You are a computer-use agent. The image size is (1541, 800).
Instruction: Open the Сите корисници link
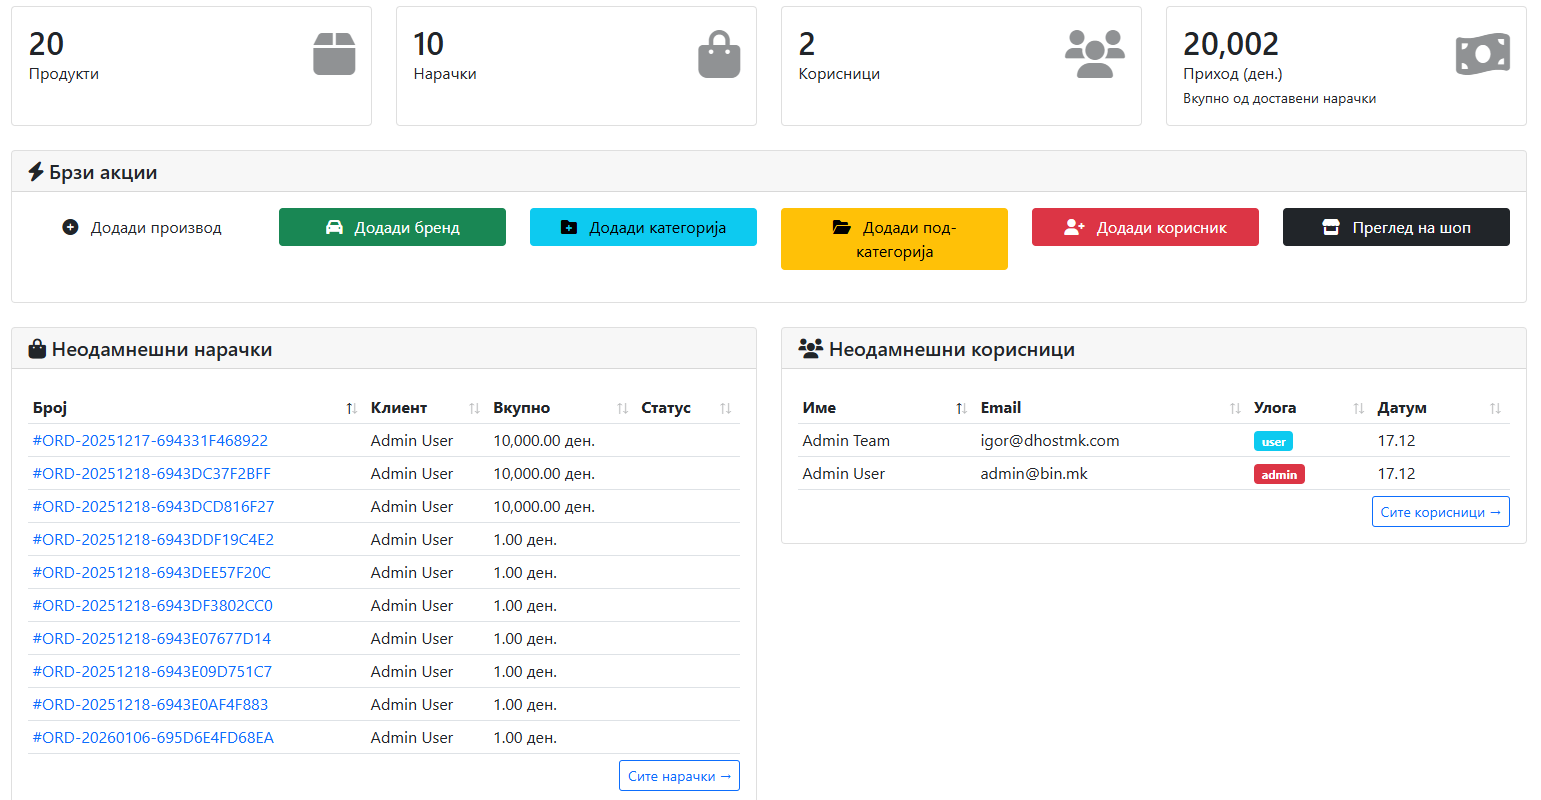point(1440,512)
